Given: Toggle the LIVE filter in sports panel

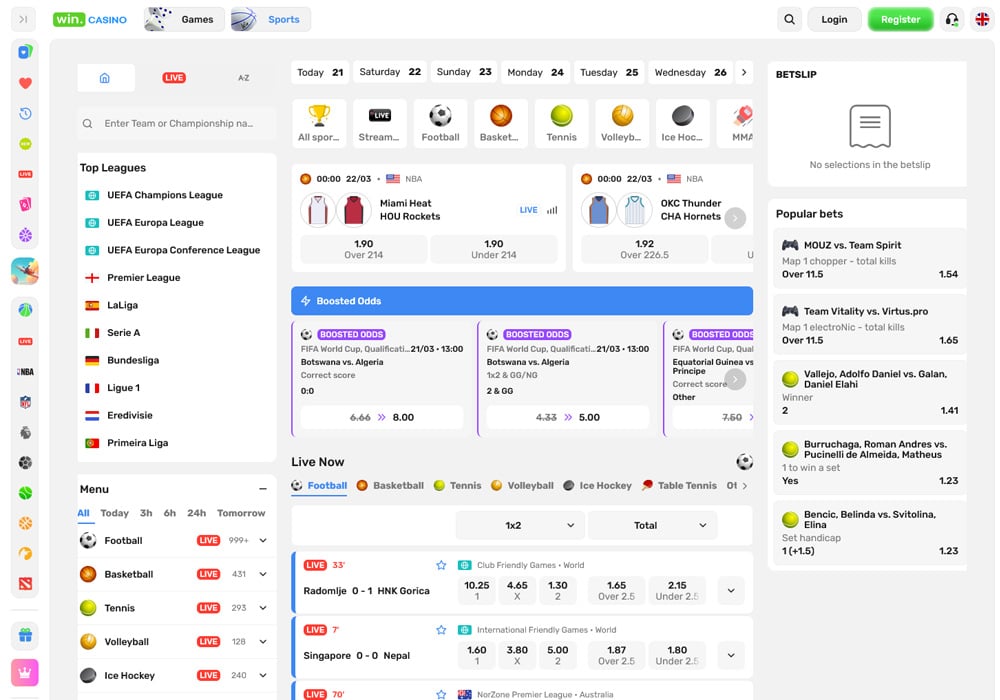Looking at the screenshot, I should 174,78.
